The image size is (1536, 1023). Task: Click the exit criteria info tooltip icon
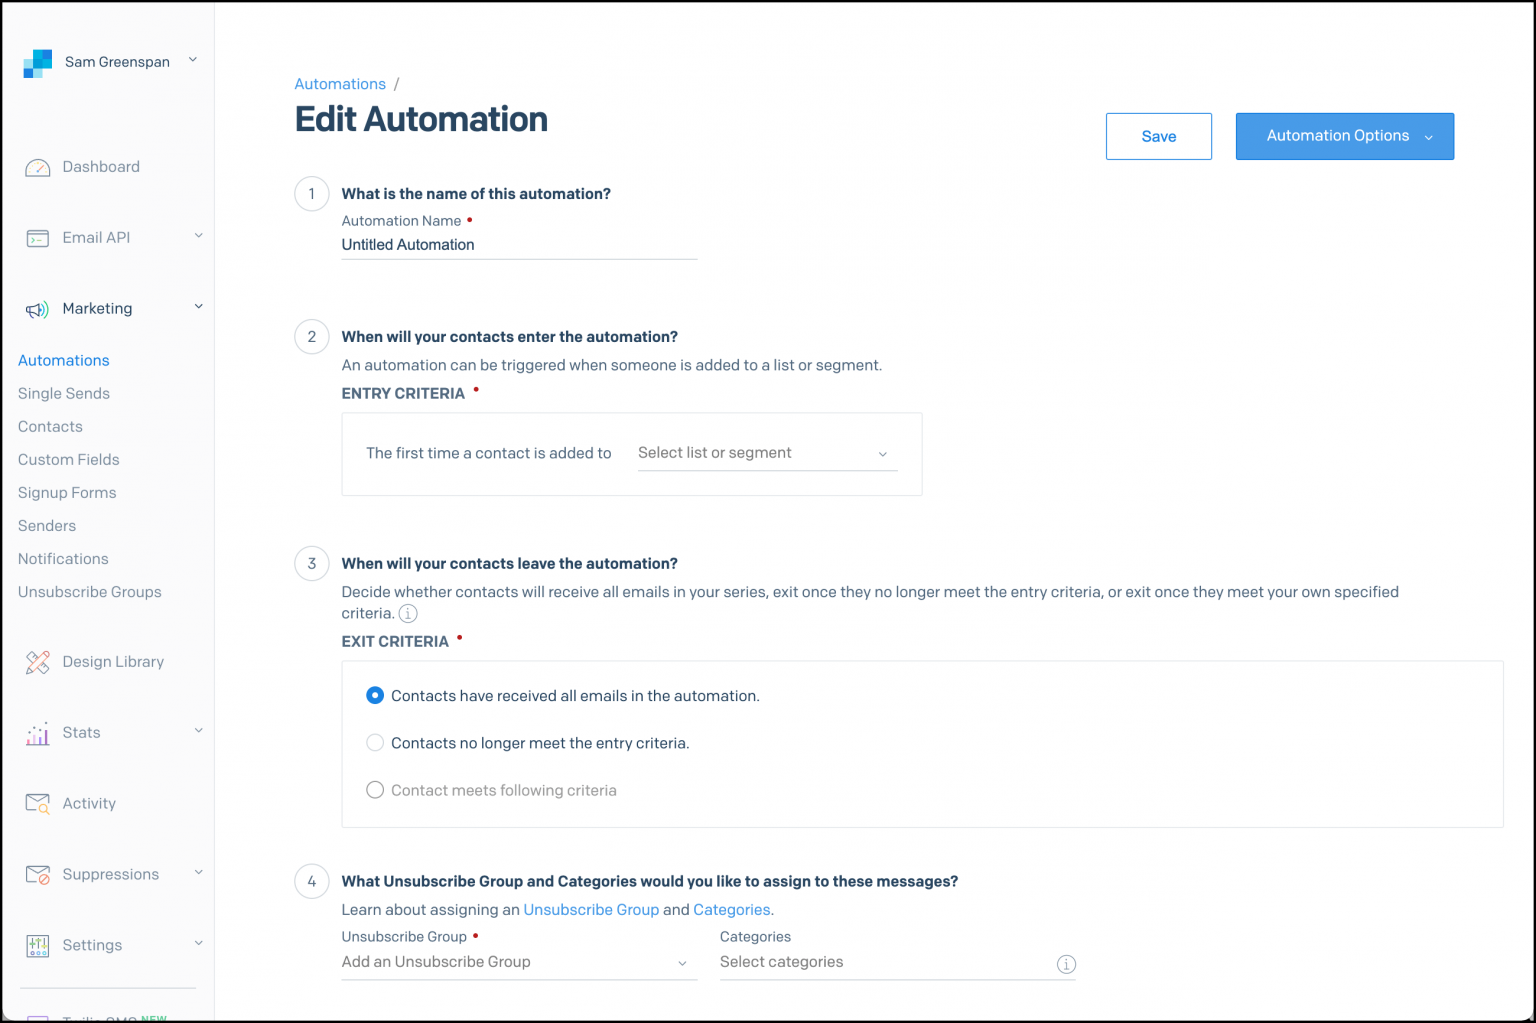[408, 613]
